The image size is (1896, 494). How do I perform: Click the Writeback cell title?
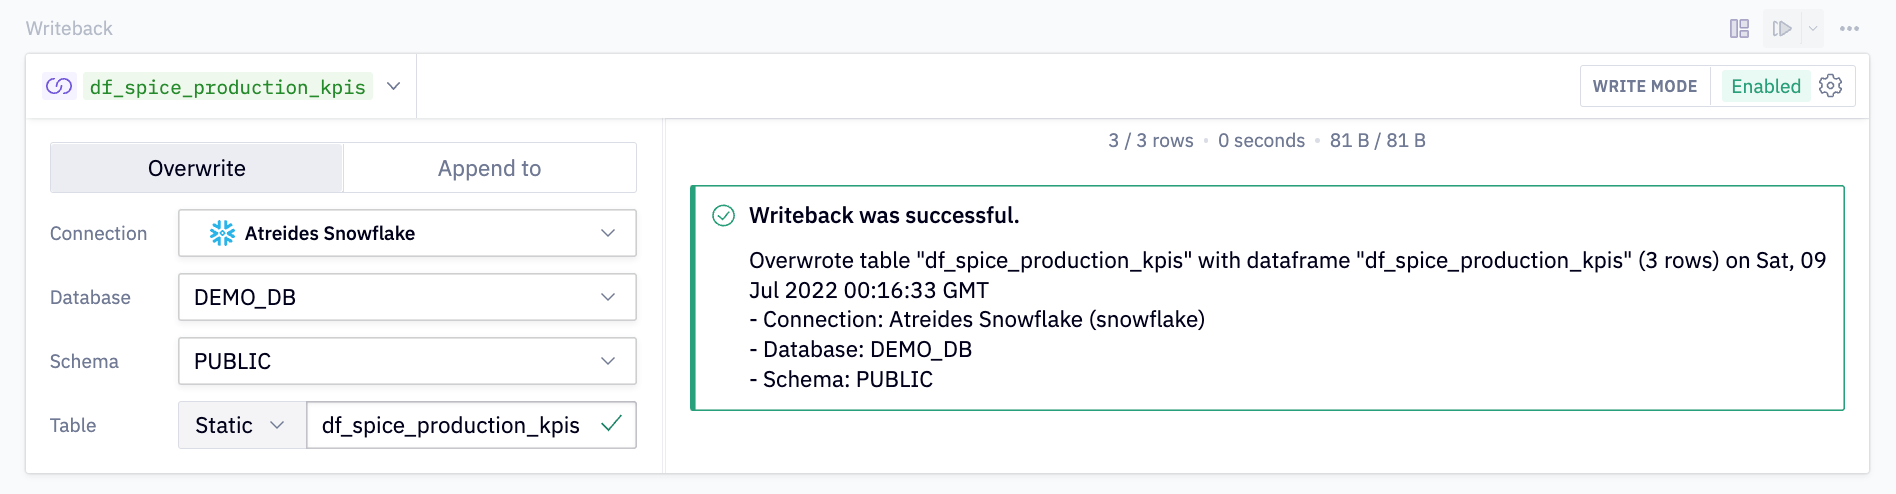[x=69, y=29]
